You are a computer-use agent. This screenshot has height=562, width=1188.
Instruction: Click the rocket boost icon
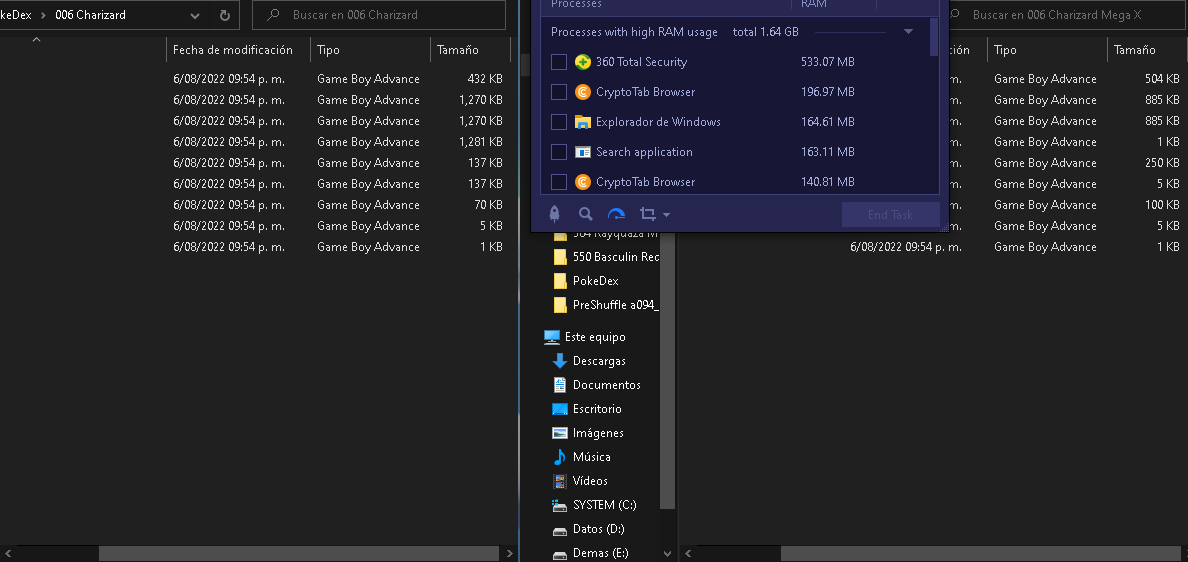pos(554,214)
